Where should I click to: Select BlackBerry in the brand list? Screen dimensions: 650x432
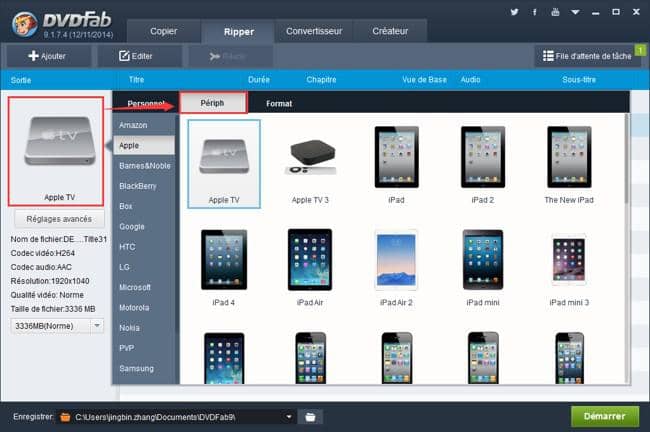pos(144,186)
